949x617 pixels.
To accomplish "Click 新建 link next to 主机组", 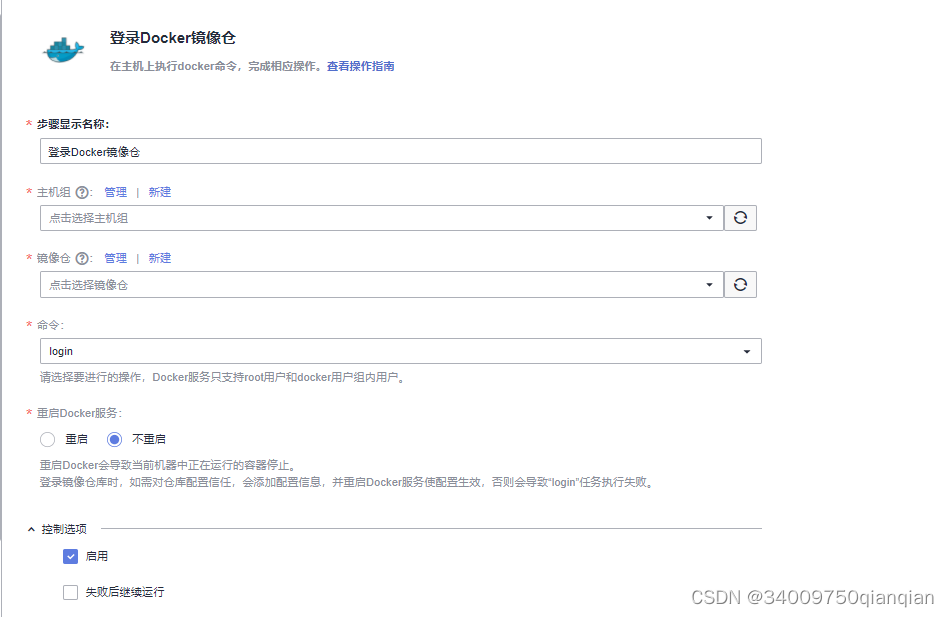I will coord(160,192).
